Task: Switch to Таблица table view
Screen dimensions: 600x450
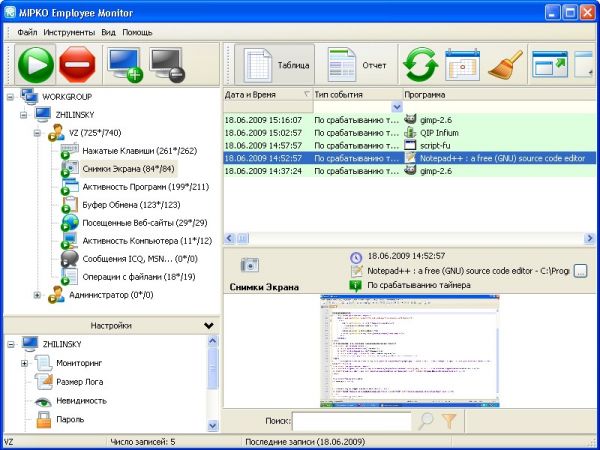Action: coord(279,65)
